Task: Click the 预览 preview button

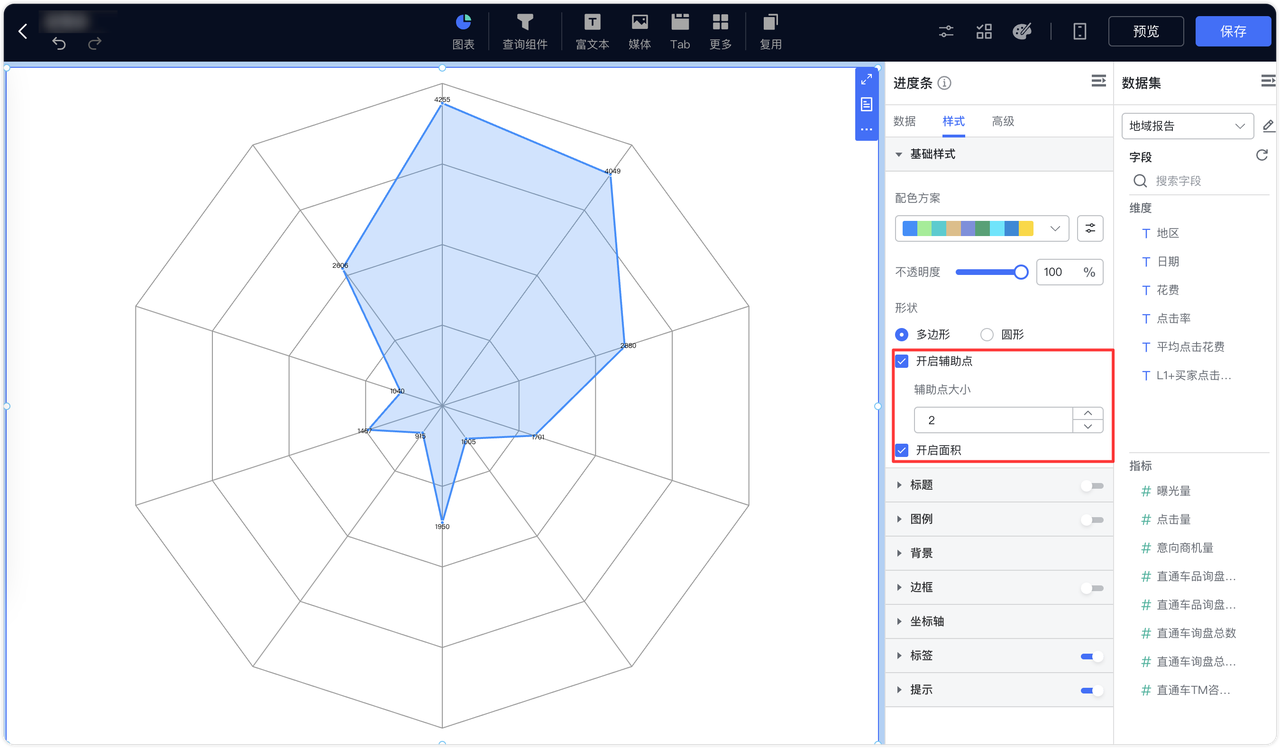Action: click(x=1146, y=31)
